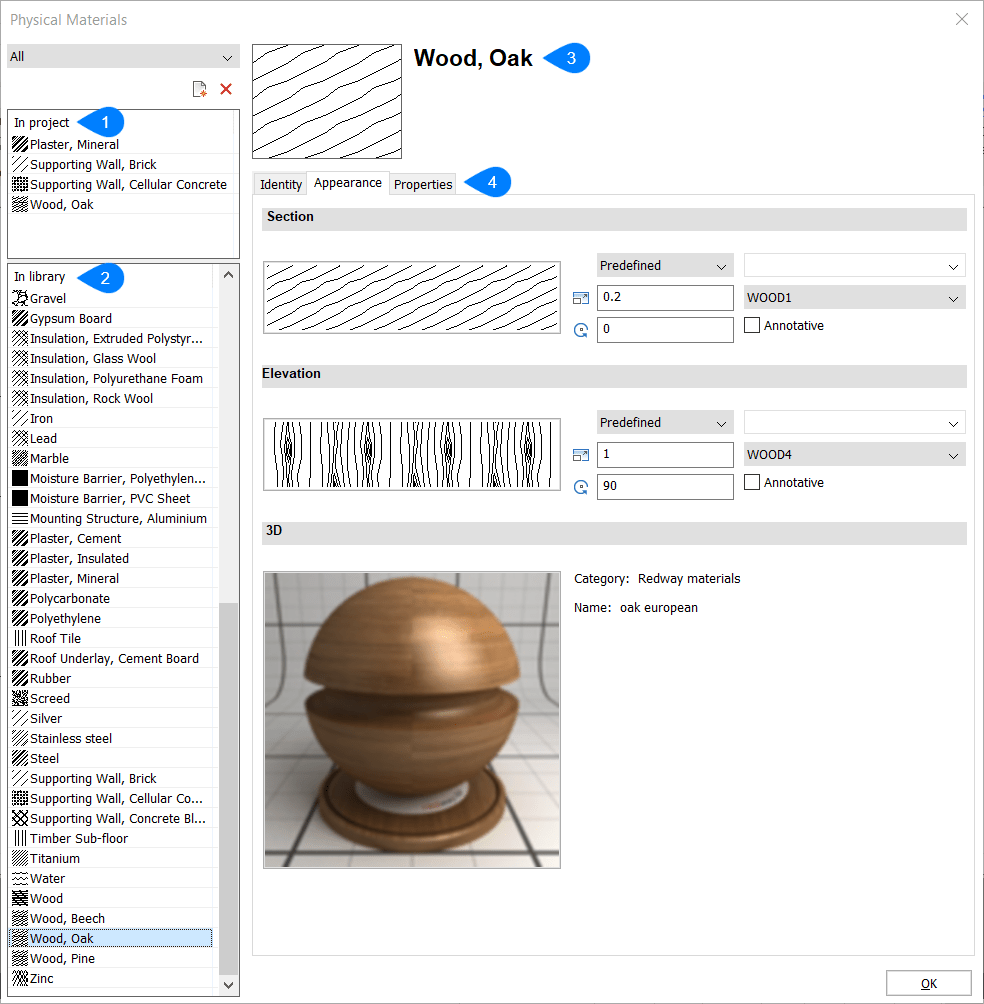
Task: Confirm changes with the OK button
Action: point(928,983)
